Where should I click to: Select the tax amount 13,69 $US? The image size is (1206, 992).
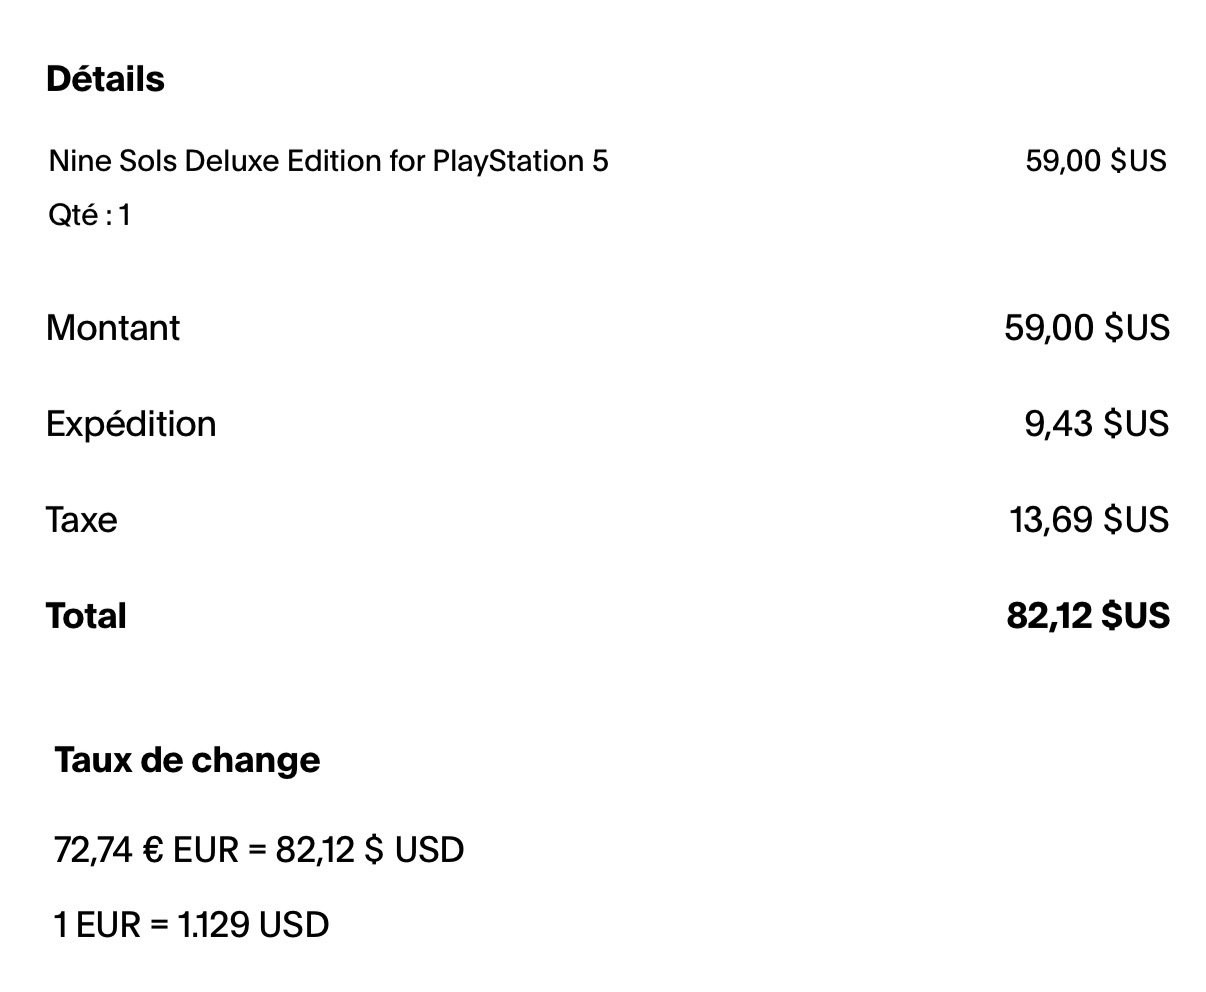(1088, 520)
